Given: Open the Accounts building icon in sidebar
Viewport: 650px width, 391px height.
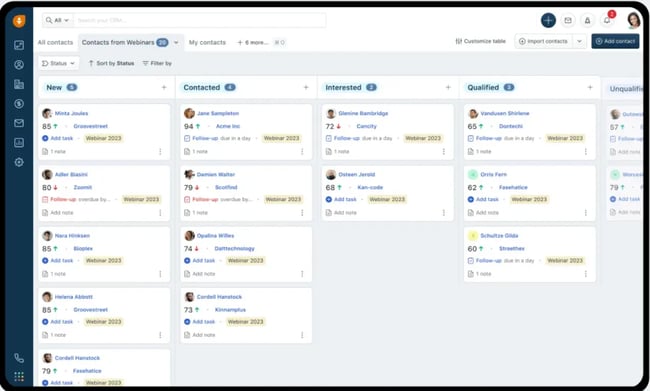Looking at the screenshot, I should tap(19, 84).
